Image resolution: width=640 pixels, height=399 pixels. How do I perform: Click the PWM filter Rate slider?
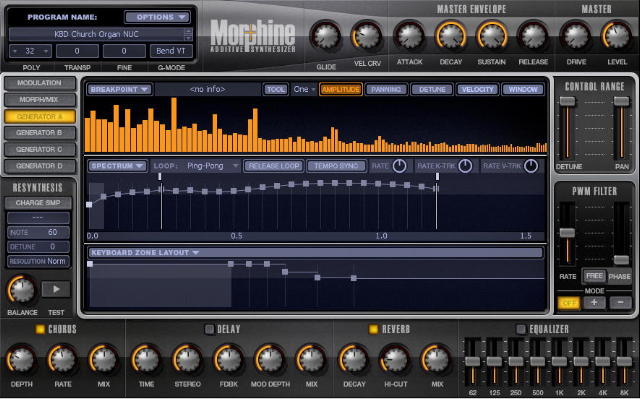click(567, 233)
